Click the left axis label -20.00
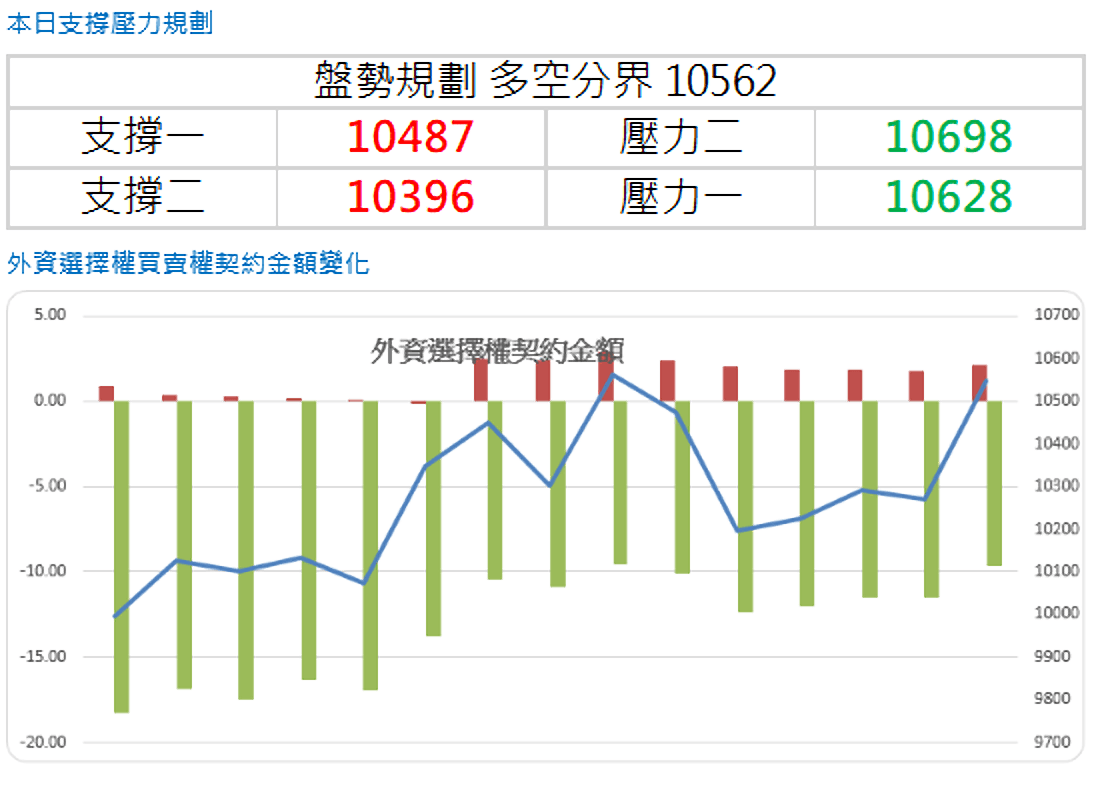This screenshot has height=810, width=1100. click(x=43, y=742)
